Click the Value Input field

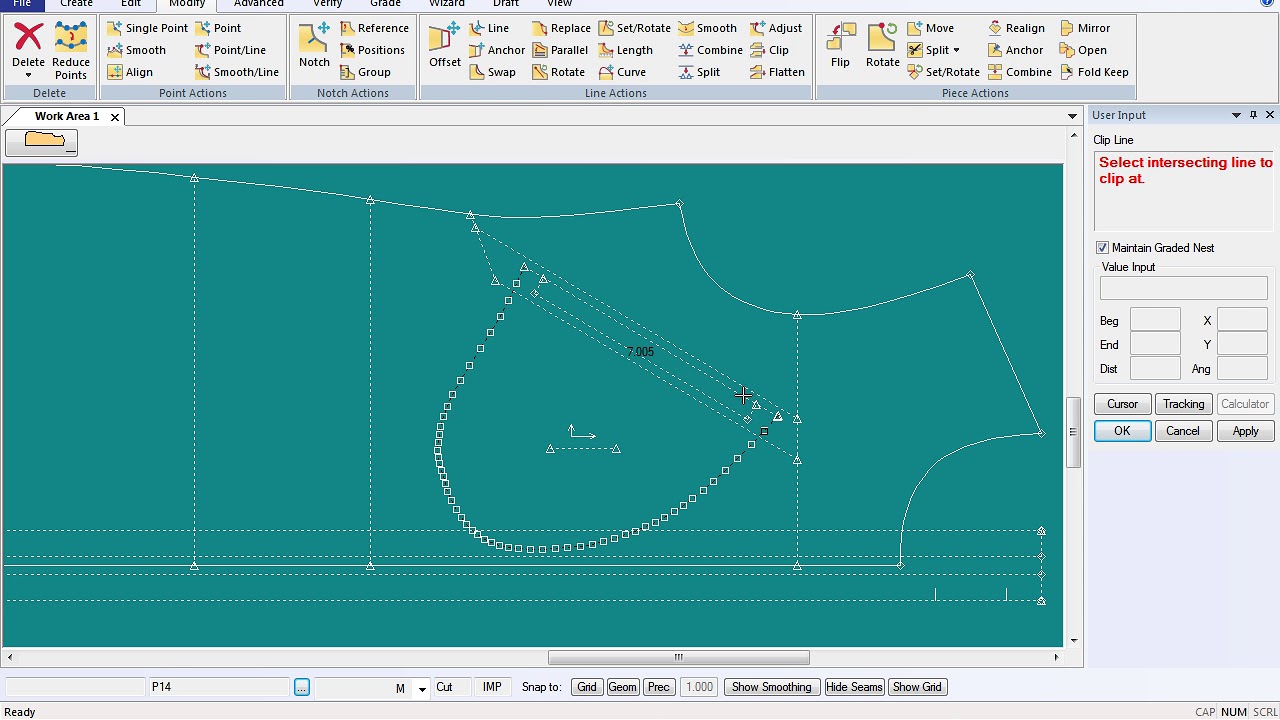[1183, 288]
